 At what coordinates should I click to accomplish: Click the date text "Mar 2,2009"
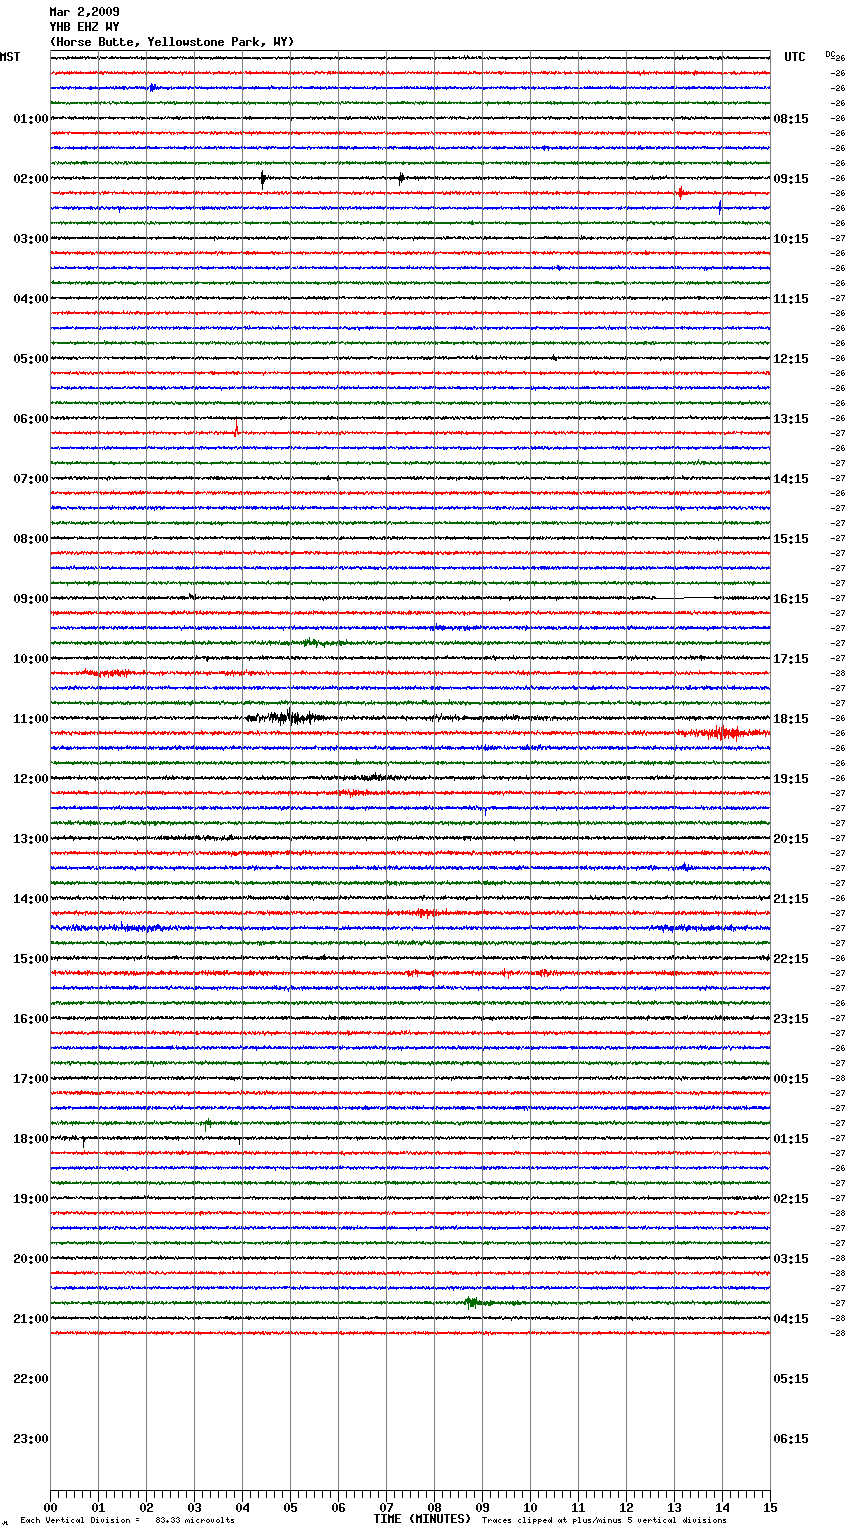[x=84, y=12]
